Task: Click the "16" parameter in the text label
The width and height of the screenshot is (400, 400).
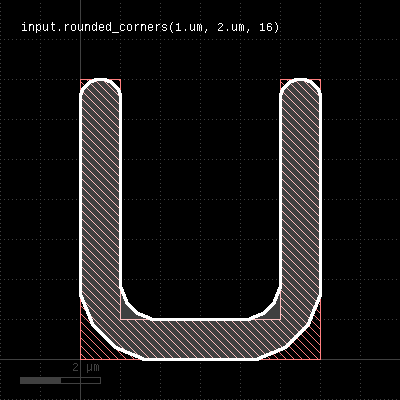Action: [266, 27]
